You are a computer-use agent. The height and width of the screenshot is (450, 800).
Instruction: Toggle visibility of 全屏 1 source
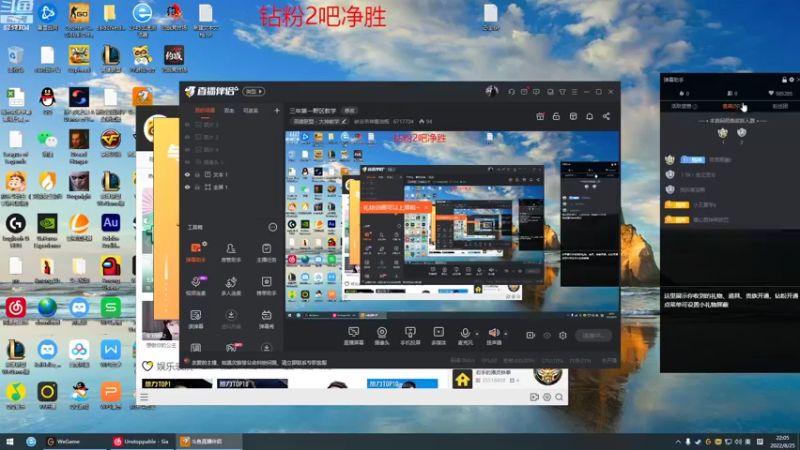[187, 187]
